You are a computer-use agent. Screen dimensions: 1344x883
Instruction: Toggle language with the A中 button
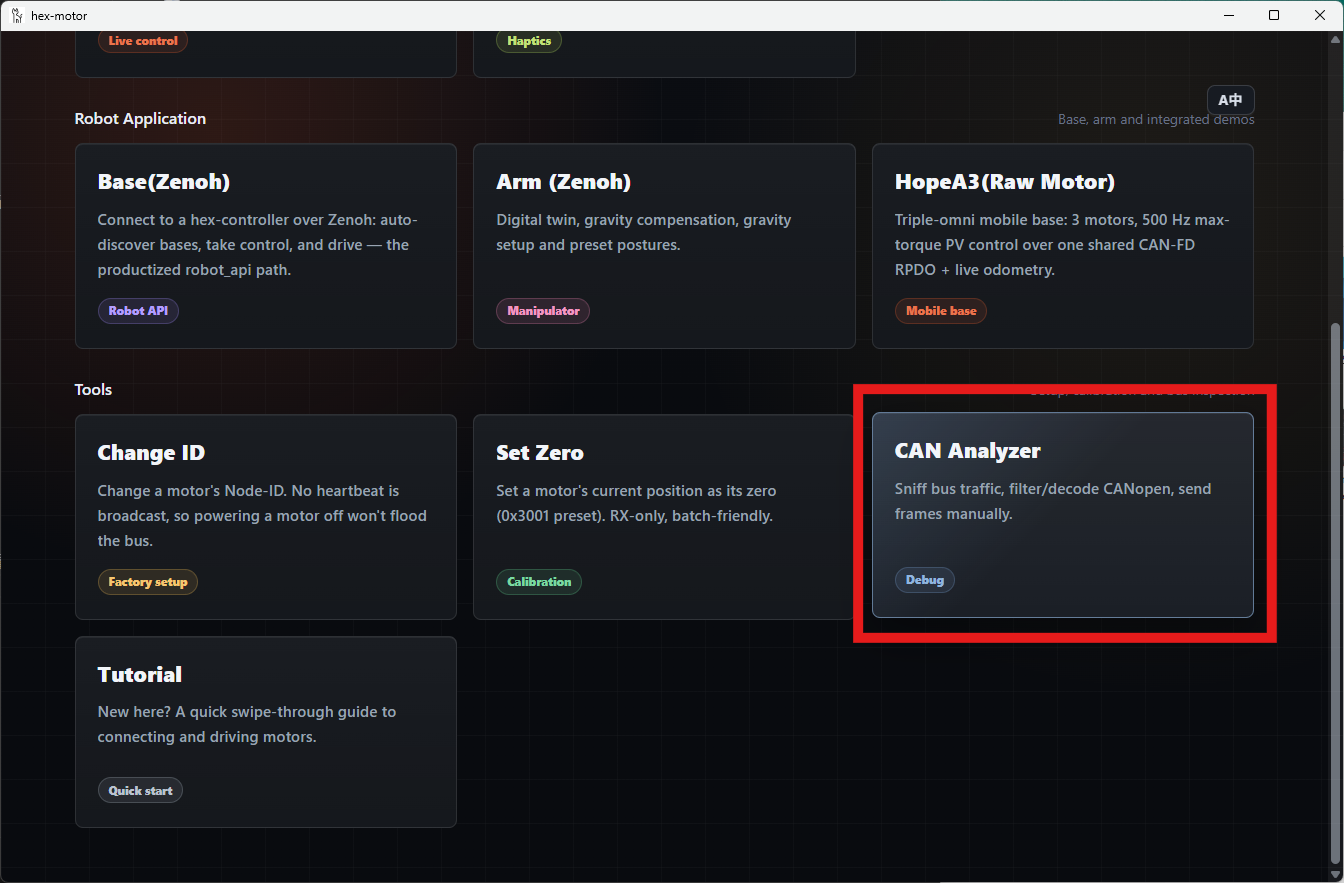click(x=1231, y=100)
